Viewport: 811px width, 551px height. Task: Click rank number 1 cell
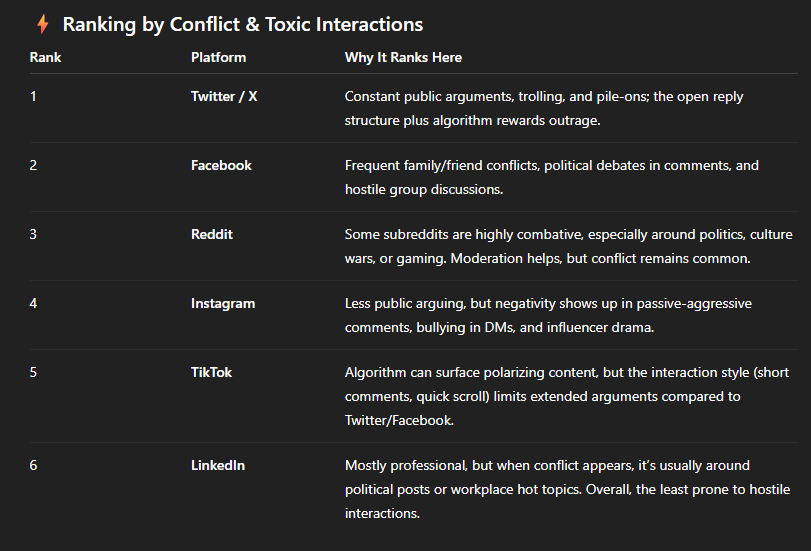pyautogui.click(x=33, y=96)
